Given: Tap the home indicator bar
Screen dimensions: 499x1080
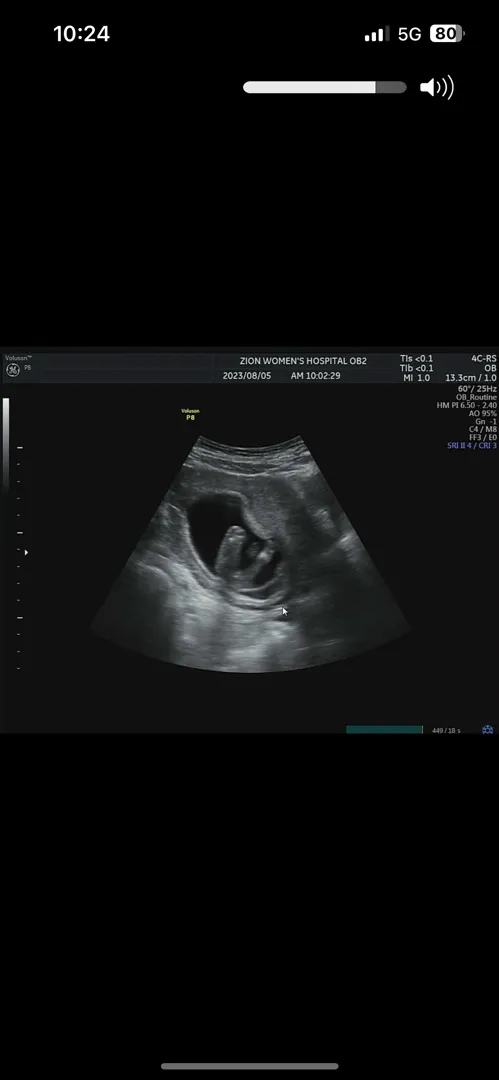Looking at the screenshot, I should (250, 1066).
